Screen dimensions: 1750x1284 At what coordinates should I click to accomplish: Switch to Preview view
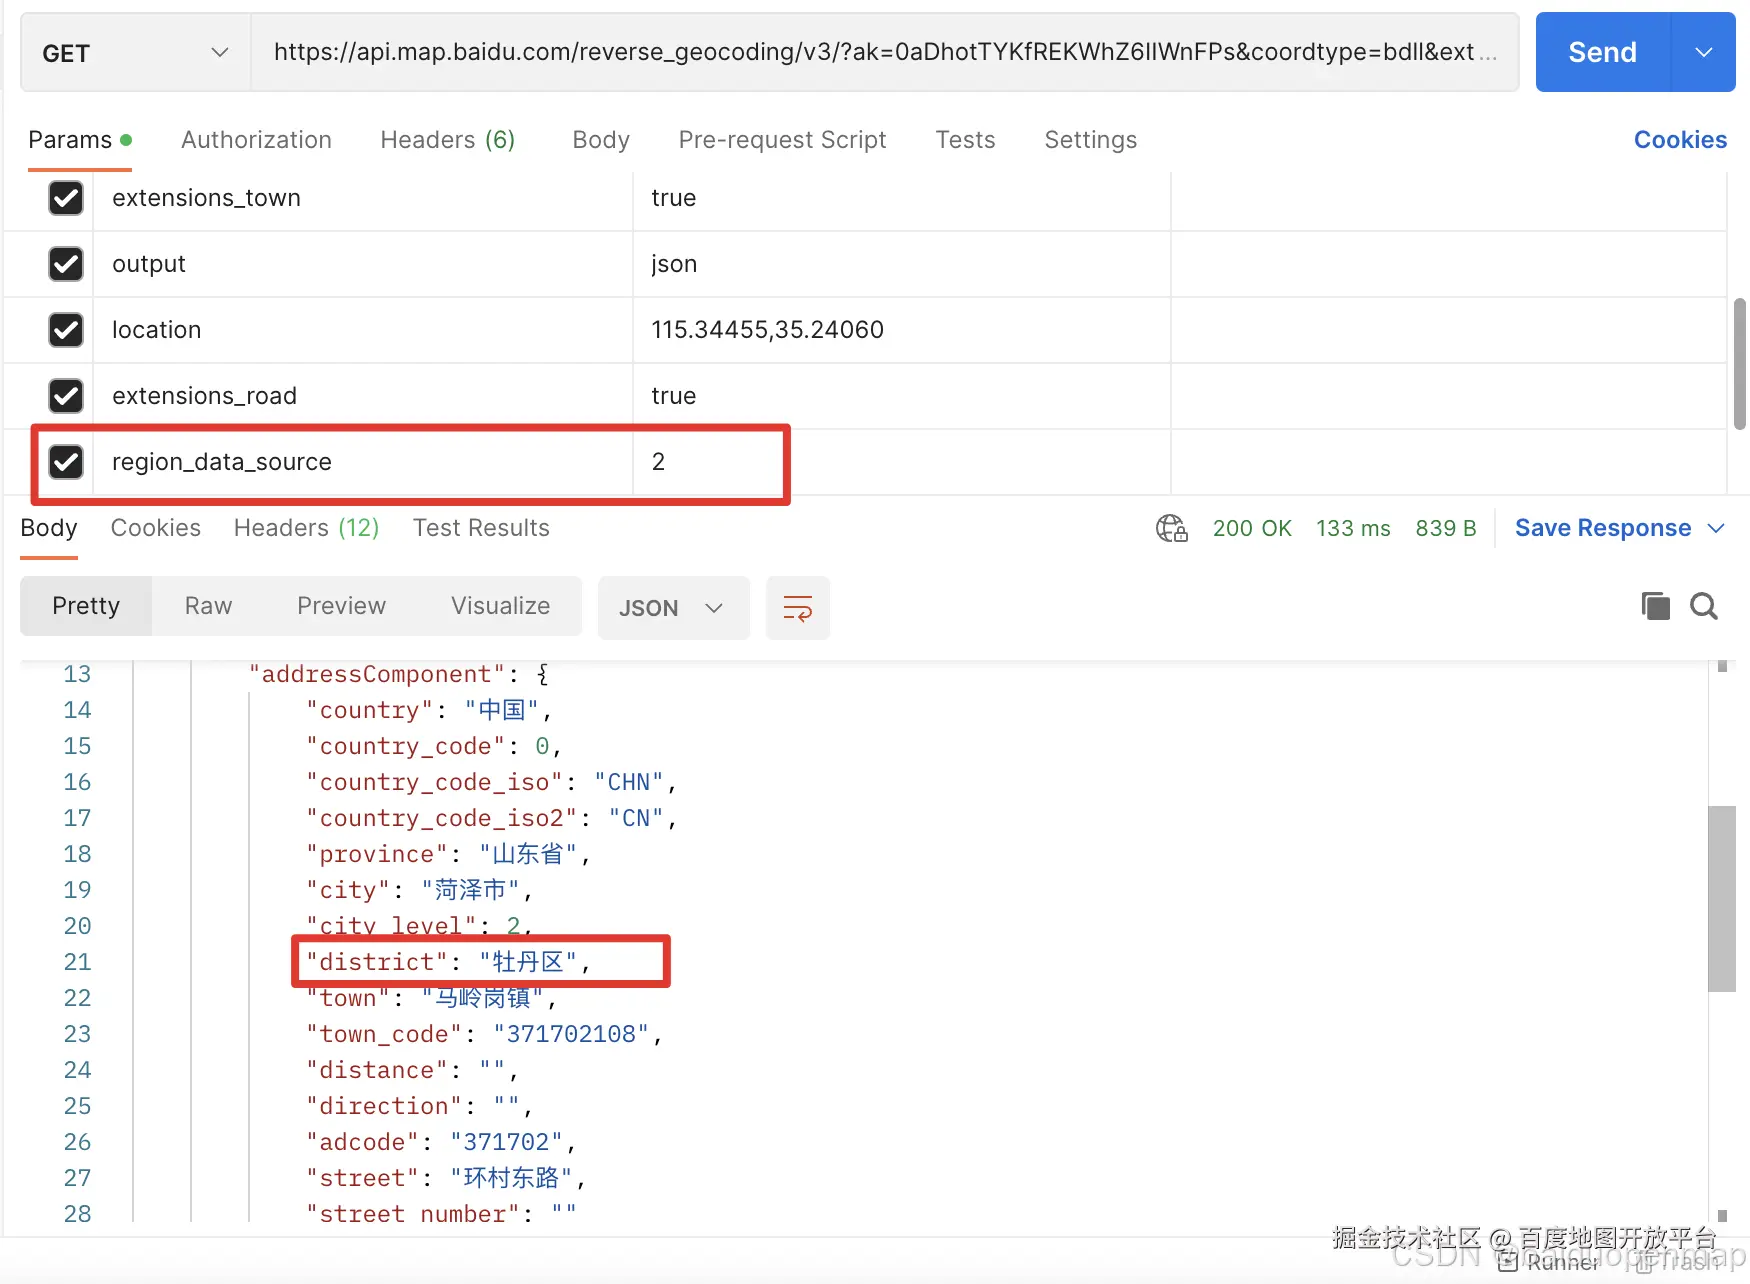coord(341,606)
